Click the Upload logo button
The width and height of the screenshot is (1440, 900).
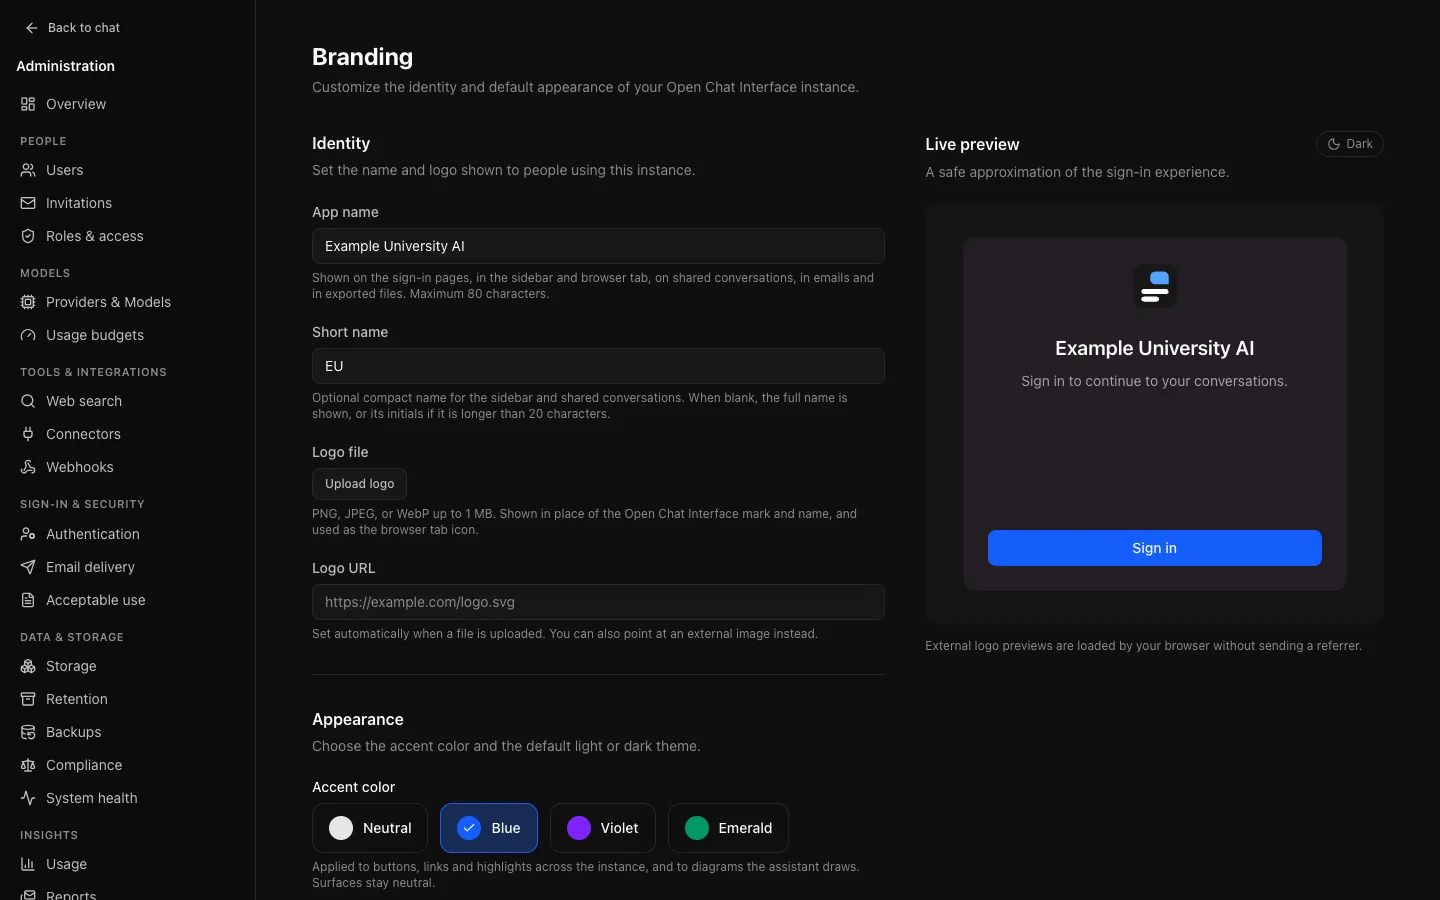pos(359,484)
